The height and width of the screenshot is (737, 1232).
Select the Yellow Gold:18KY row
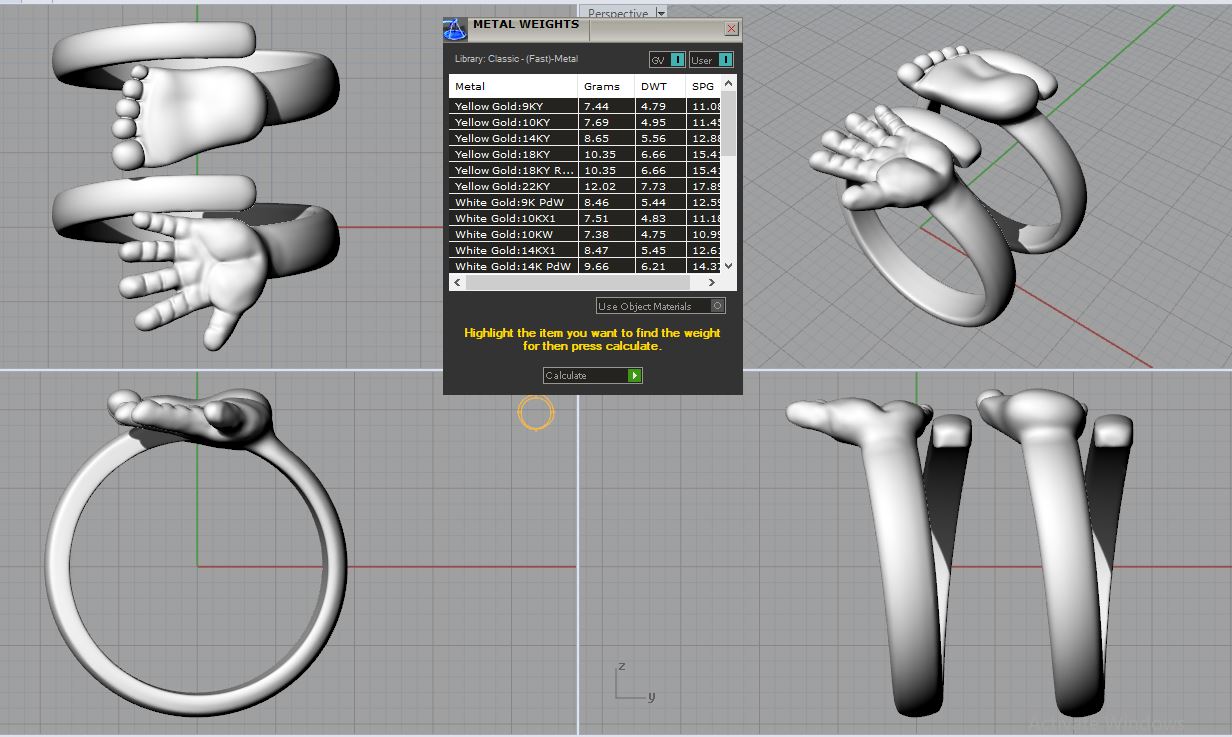click(x=502, y=154)
